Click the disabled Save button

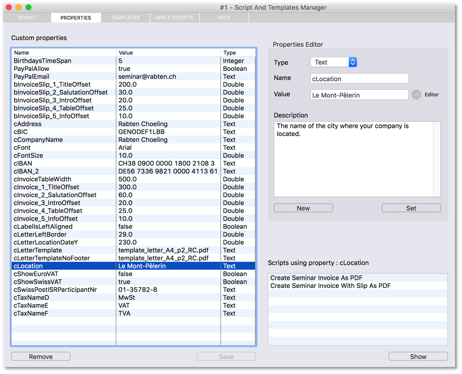[x=226, y=356]
